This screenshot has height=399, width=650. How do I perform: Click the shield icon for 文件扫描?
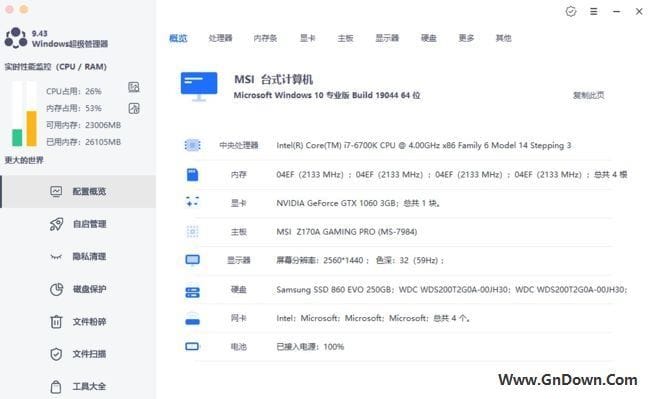[56, 354]
